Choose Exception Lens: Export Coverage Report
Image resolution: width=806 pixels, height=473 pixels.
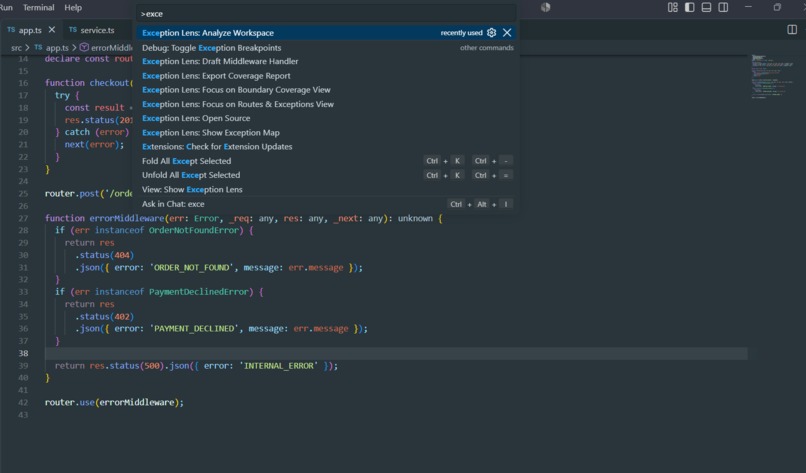(x=327, y=76)
